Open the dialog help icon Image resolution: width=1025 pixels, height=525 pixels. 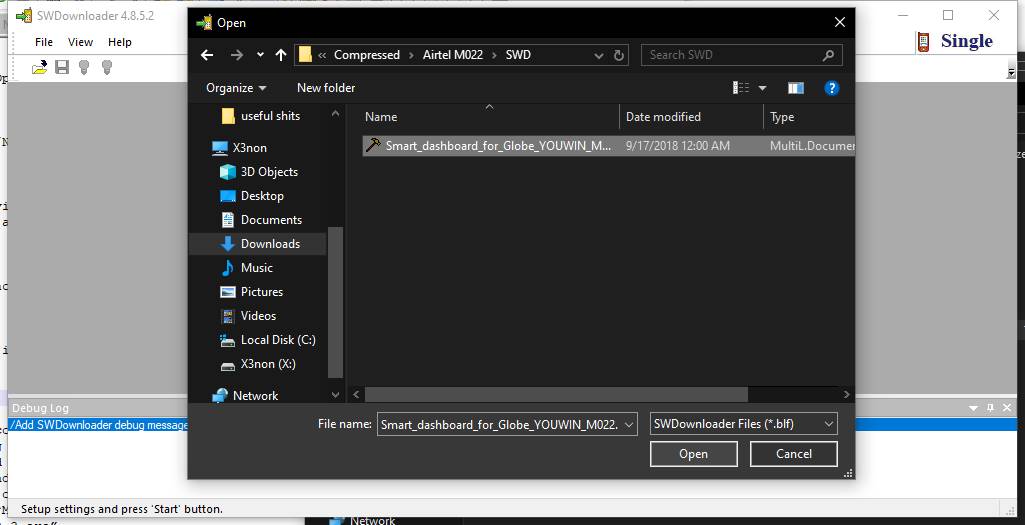coord(831,88)
